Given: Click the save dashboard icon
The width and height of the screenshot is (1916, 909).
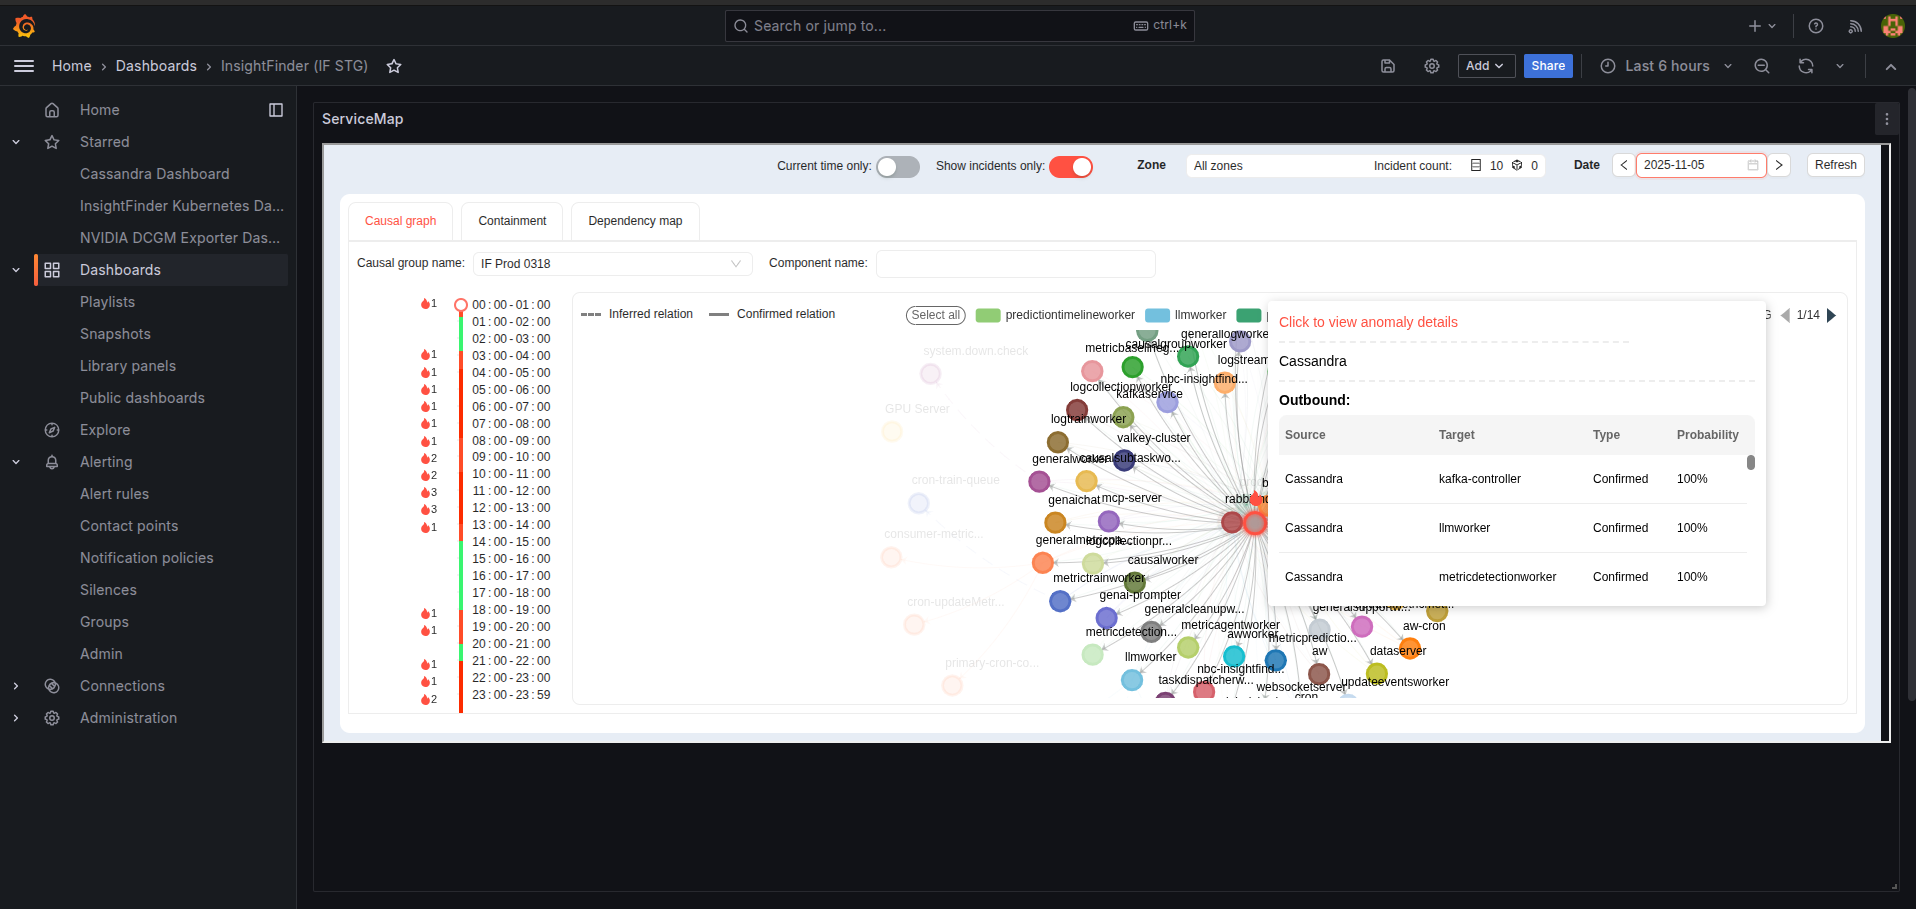Looking at the screenshot, I should [x=1388, y=66].
